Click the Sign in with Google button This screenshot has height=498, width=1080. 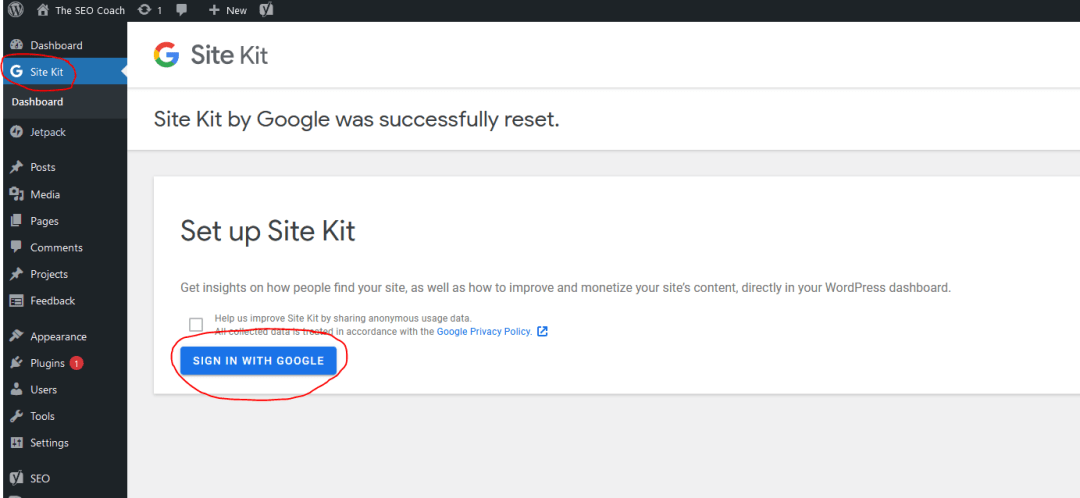click(258, 361)
